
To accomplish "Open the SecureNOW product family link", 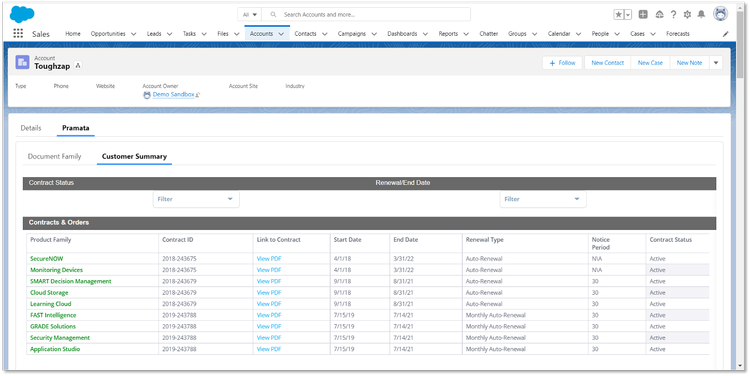I will click(x=46, y=258).
